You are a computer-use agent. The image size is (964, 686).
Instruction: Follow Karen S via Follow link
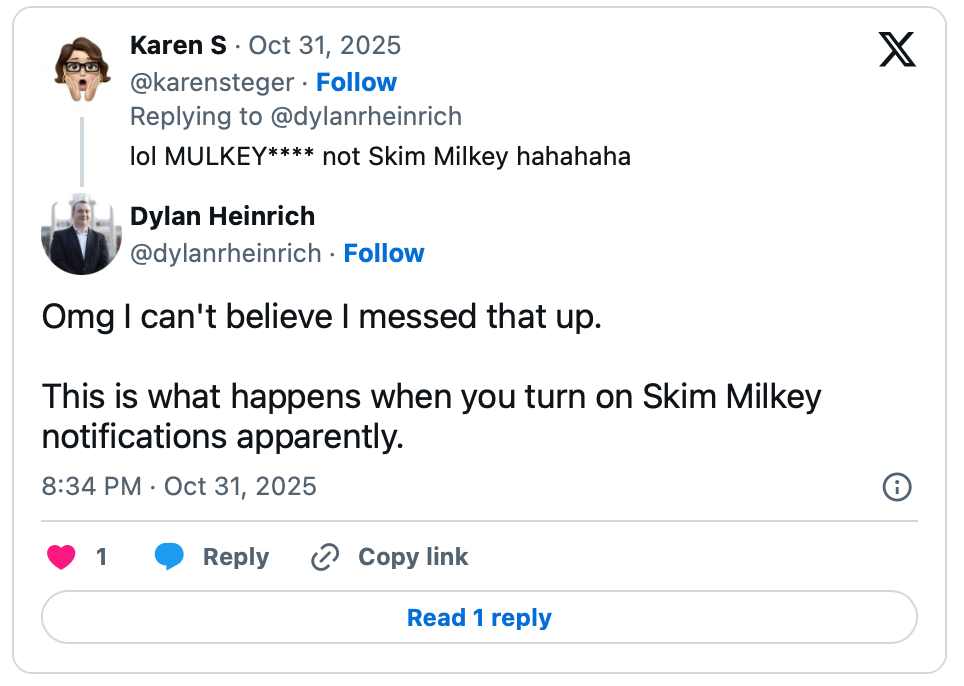[356, 82]
